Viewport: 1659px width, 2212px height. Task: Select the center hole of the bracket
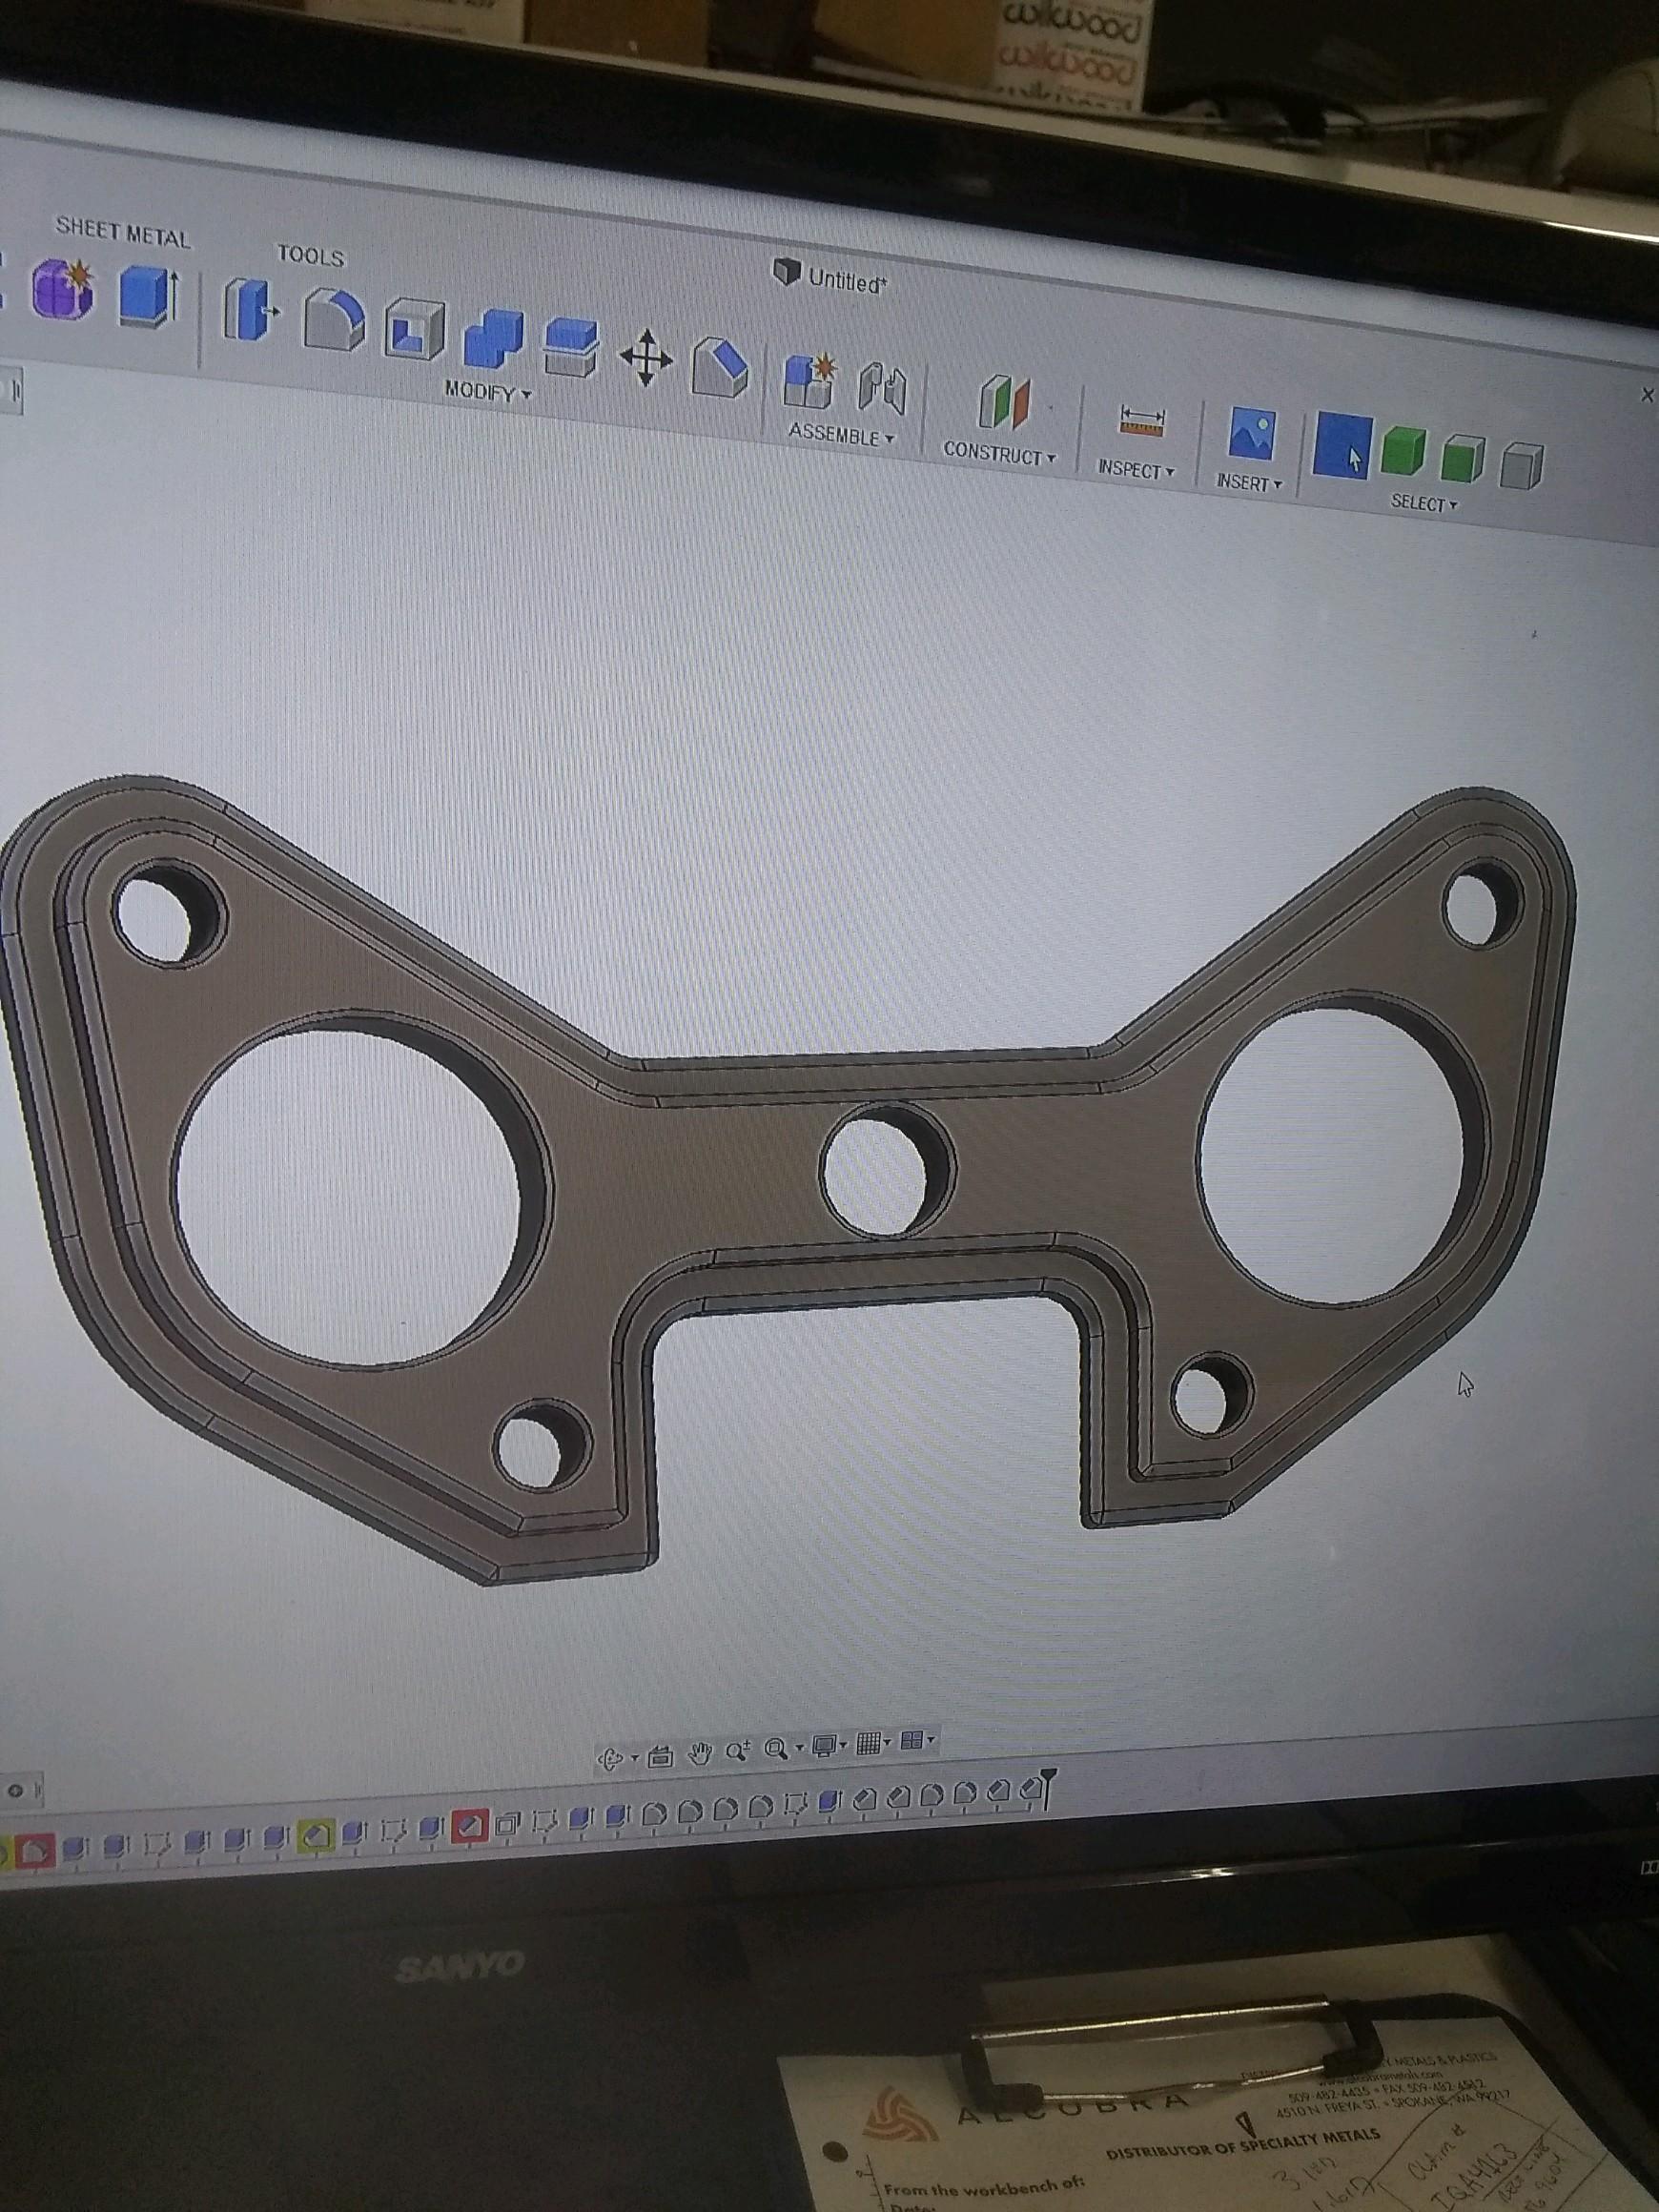click(886, 1168)
